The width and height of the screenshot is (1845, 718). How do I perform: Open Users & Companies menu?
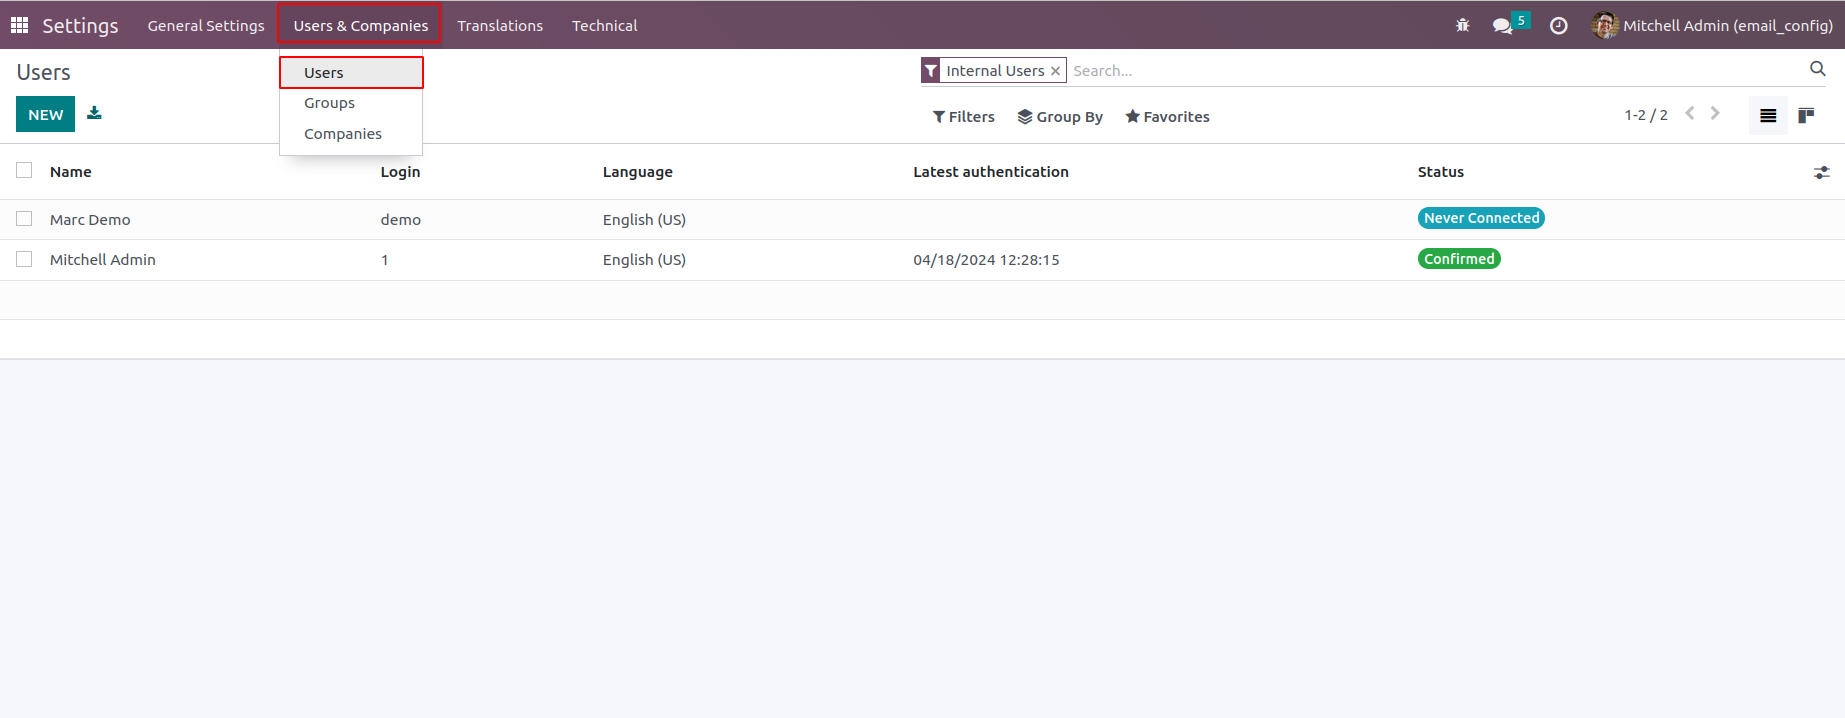click(360, 25)
